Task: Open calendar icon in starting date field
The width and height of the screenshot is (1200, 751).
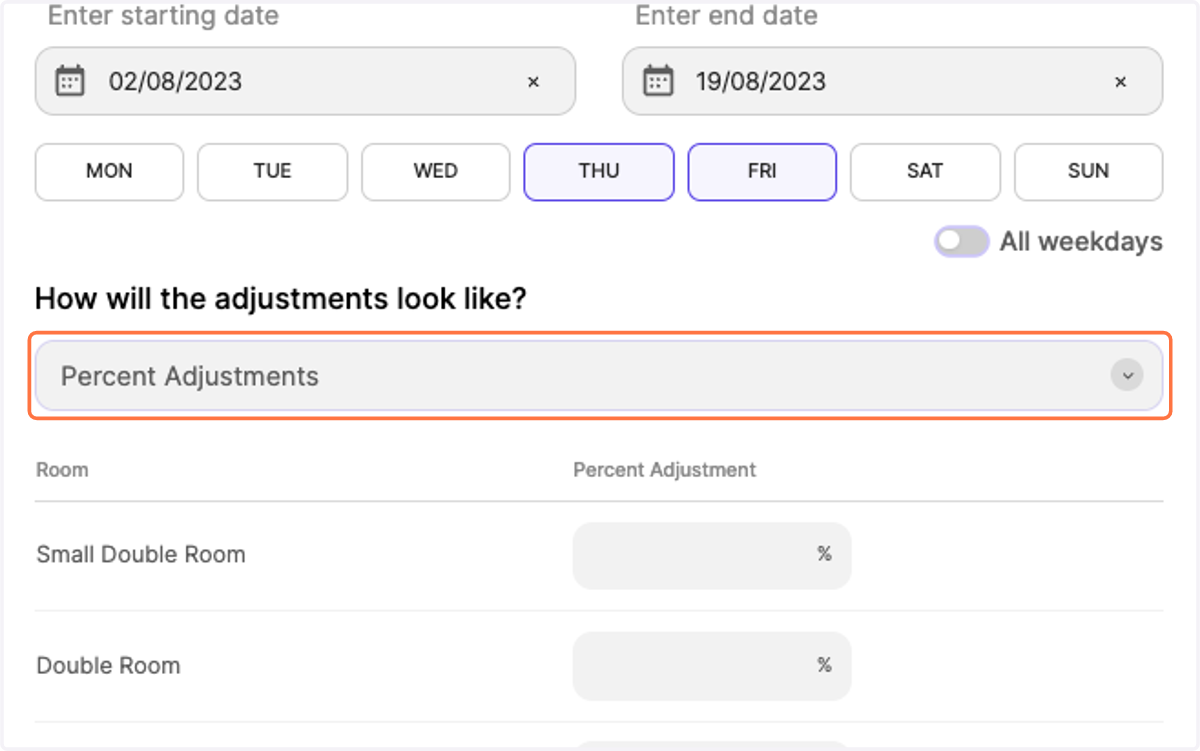Action: [x=70, y=81]
